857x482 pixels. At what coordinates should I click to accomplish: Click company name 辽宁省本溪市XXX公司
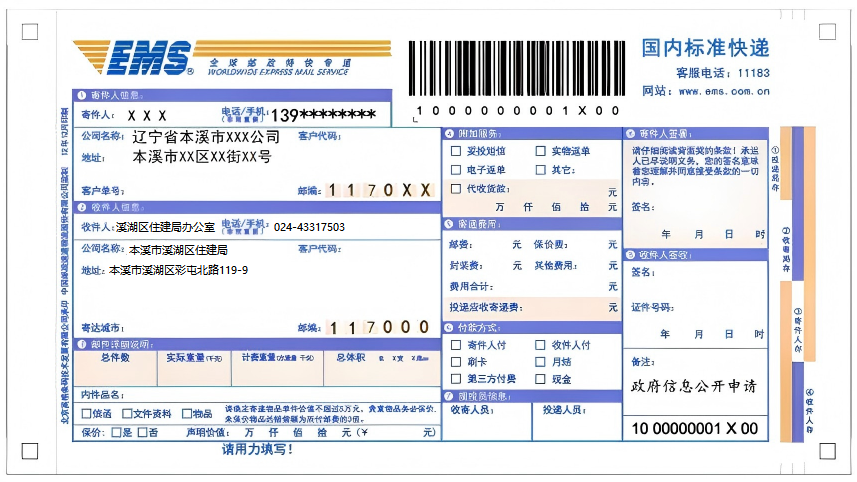(206, 137)
